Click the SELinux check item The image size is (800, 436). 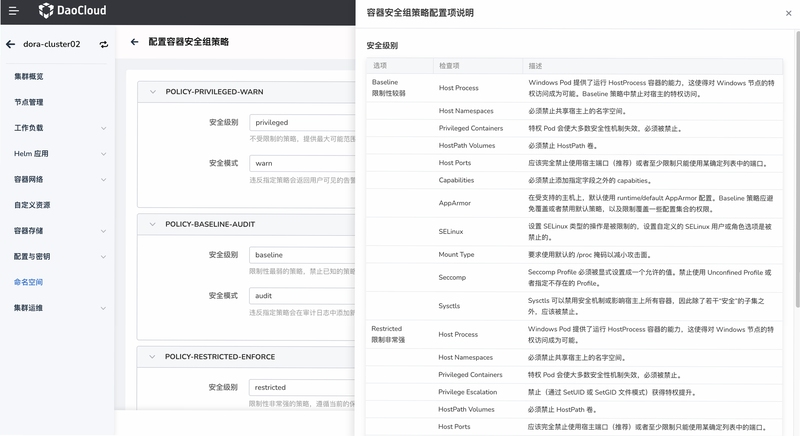451,232
